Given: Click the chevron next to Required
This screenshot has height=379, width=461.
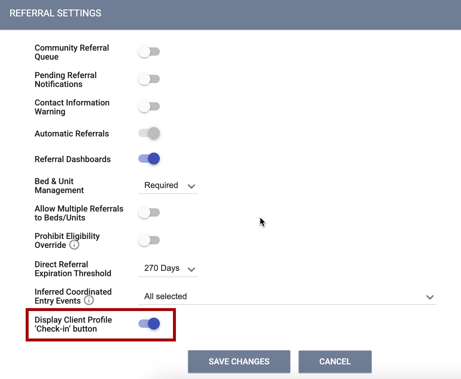Looking at the screenshot, I should (191, 186).
